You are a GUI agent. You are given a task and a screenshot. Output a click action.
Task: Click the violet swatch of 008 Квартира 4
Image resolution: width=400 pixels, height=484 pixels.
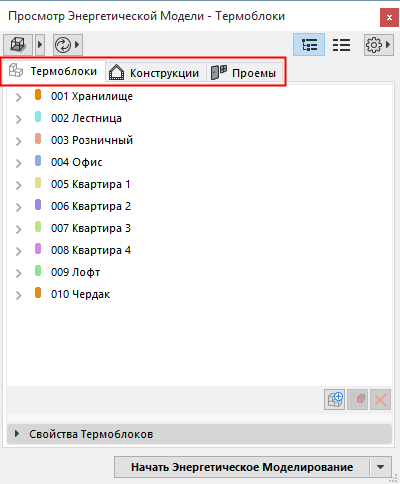[38, 249]
